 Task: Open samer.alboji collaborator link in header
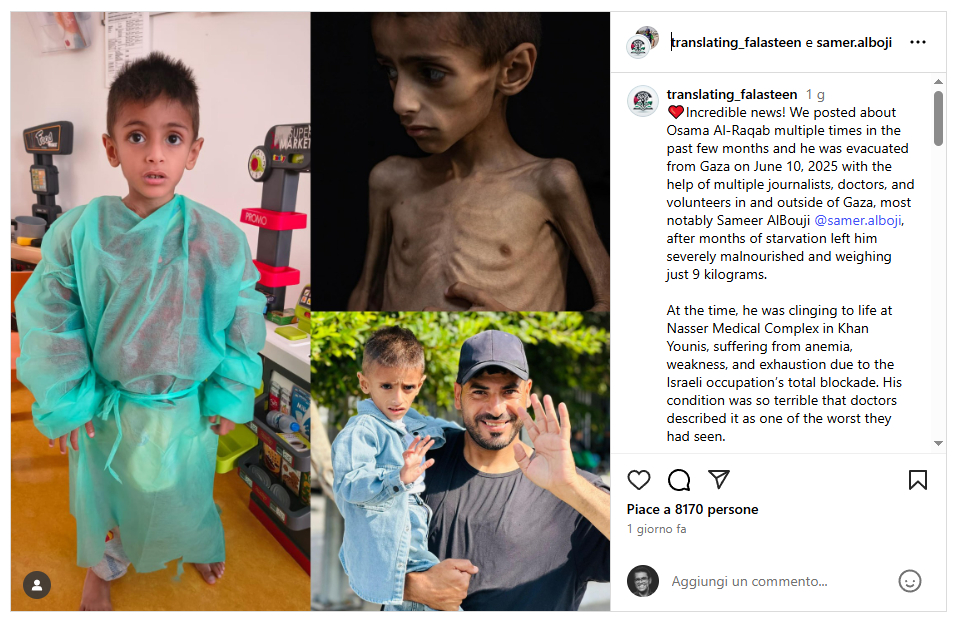coord(854,42)
